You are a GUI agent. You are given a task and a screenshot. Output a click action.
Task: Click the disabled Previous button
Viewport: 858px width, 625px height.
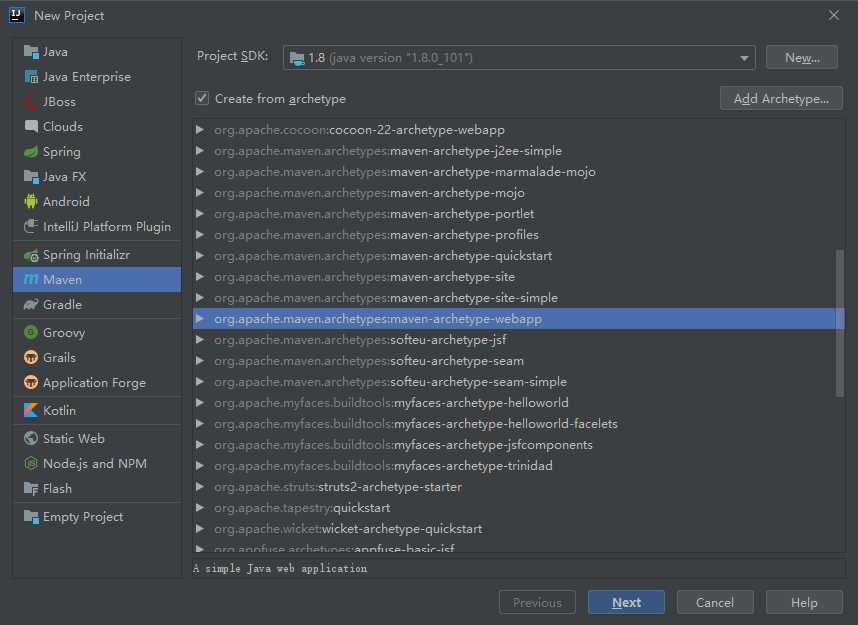coord(537,603)
